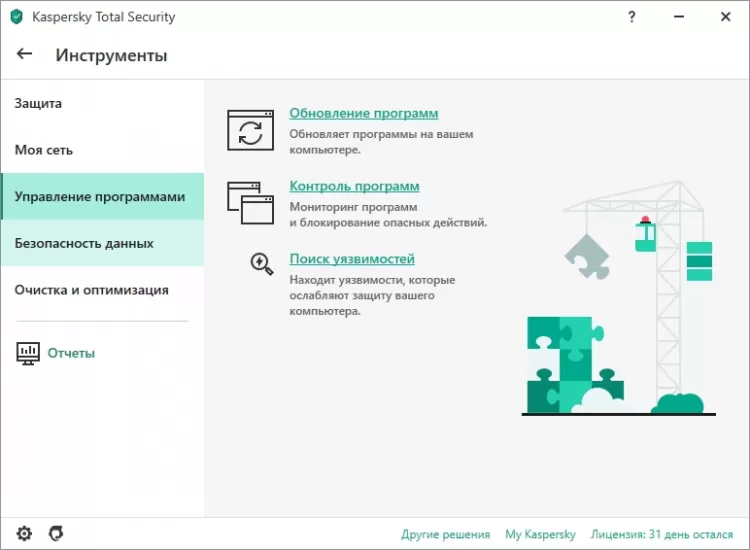Screen dimensions: 750x550
Task: Select the Безопасность данных section
Action: 102,243
